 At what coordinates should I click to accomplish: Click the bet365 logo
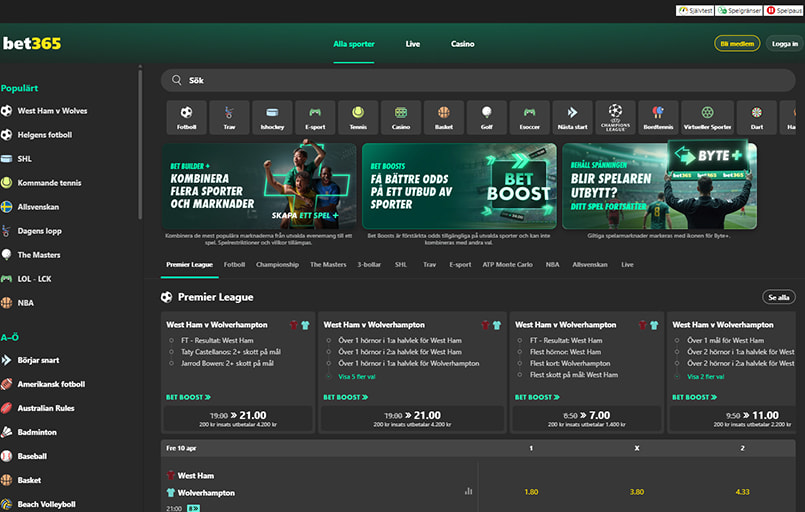[x=32, y=44]
